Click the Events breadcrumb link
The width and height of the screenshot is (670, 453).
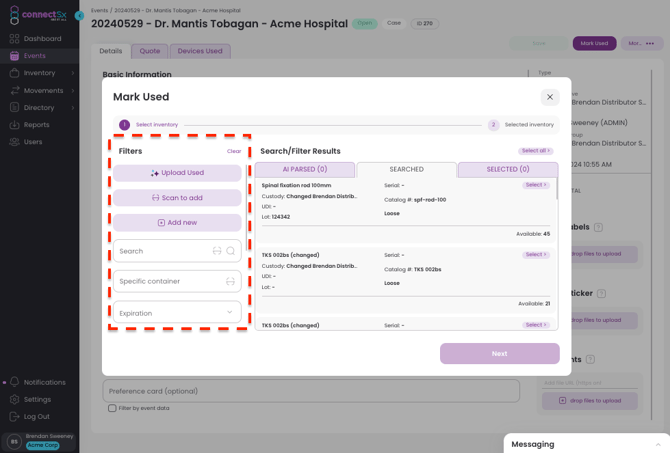(99, 10)
